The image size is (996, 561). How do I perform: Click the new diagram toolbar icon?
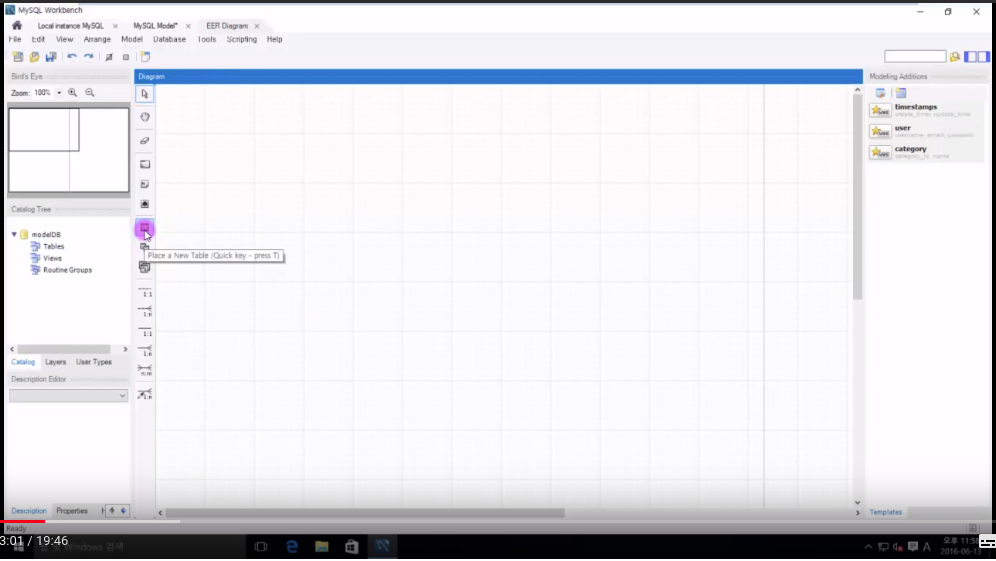[145, 57]
